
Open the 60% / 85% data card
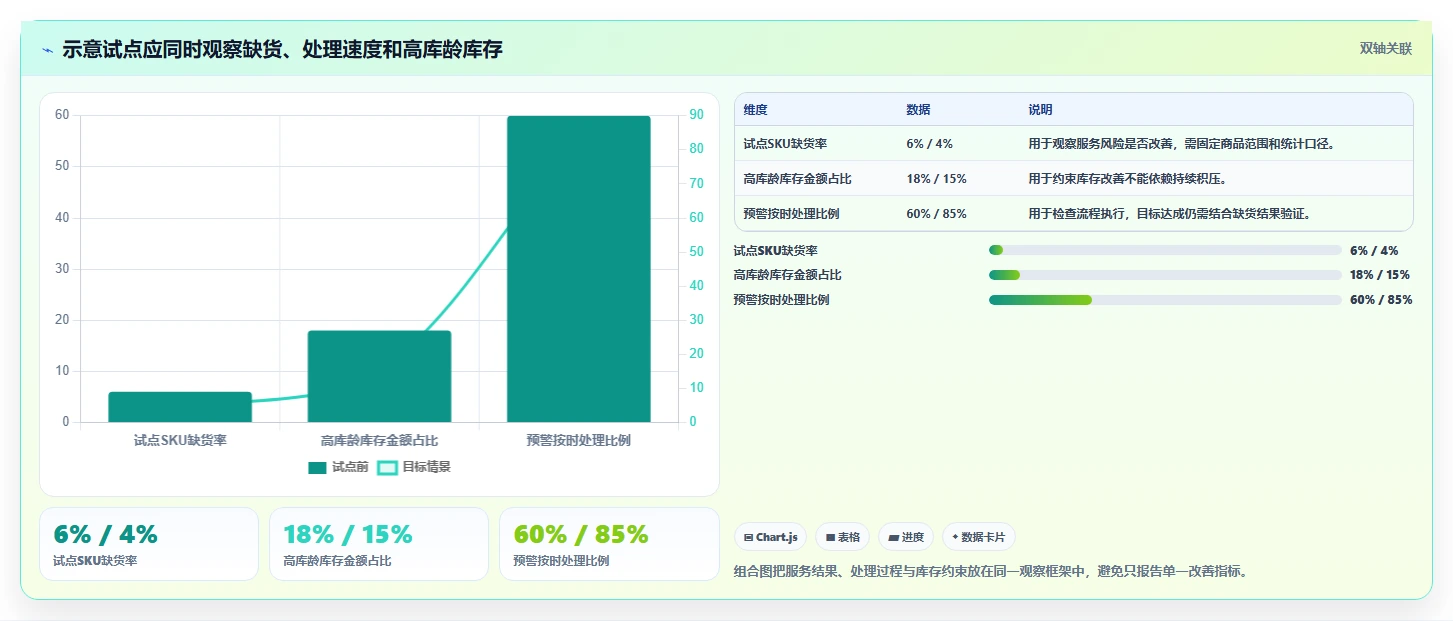point(609,544)
